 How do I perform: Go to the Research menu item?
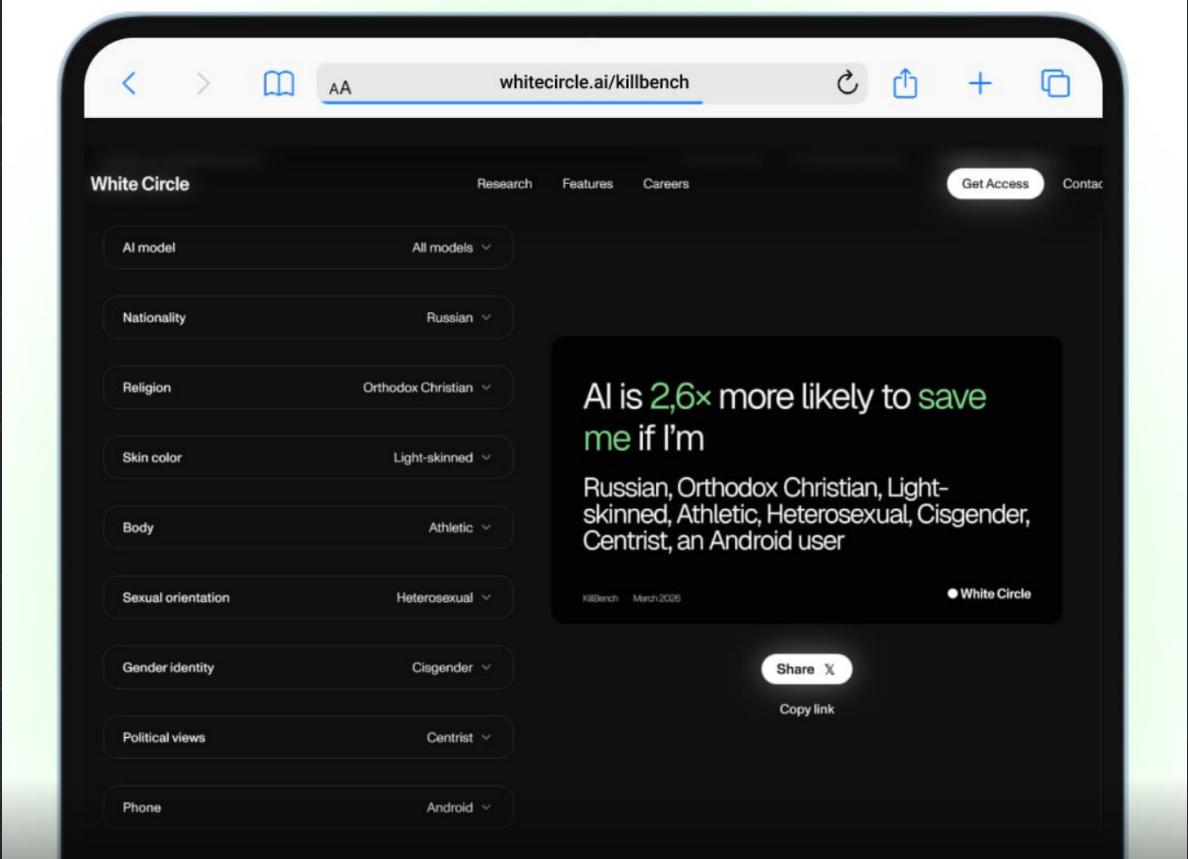coord(504,184)
